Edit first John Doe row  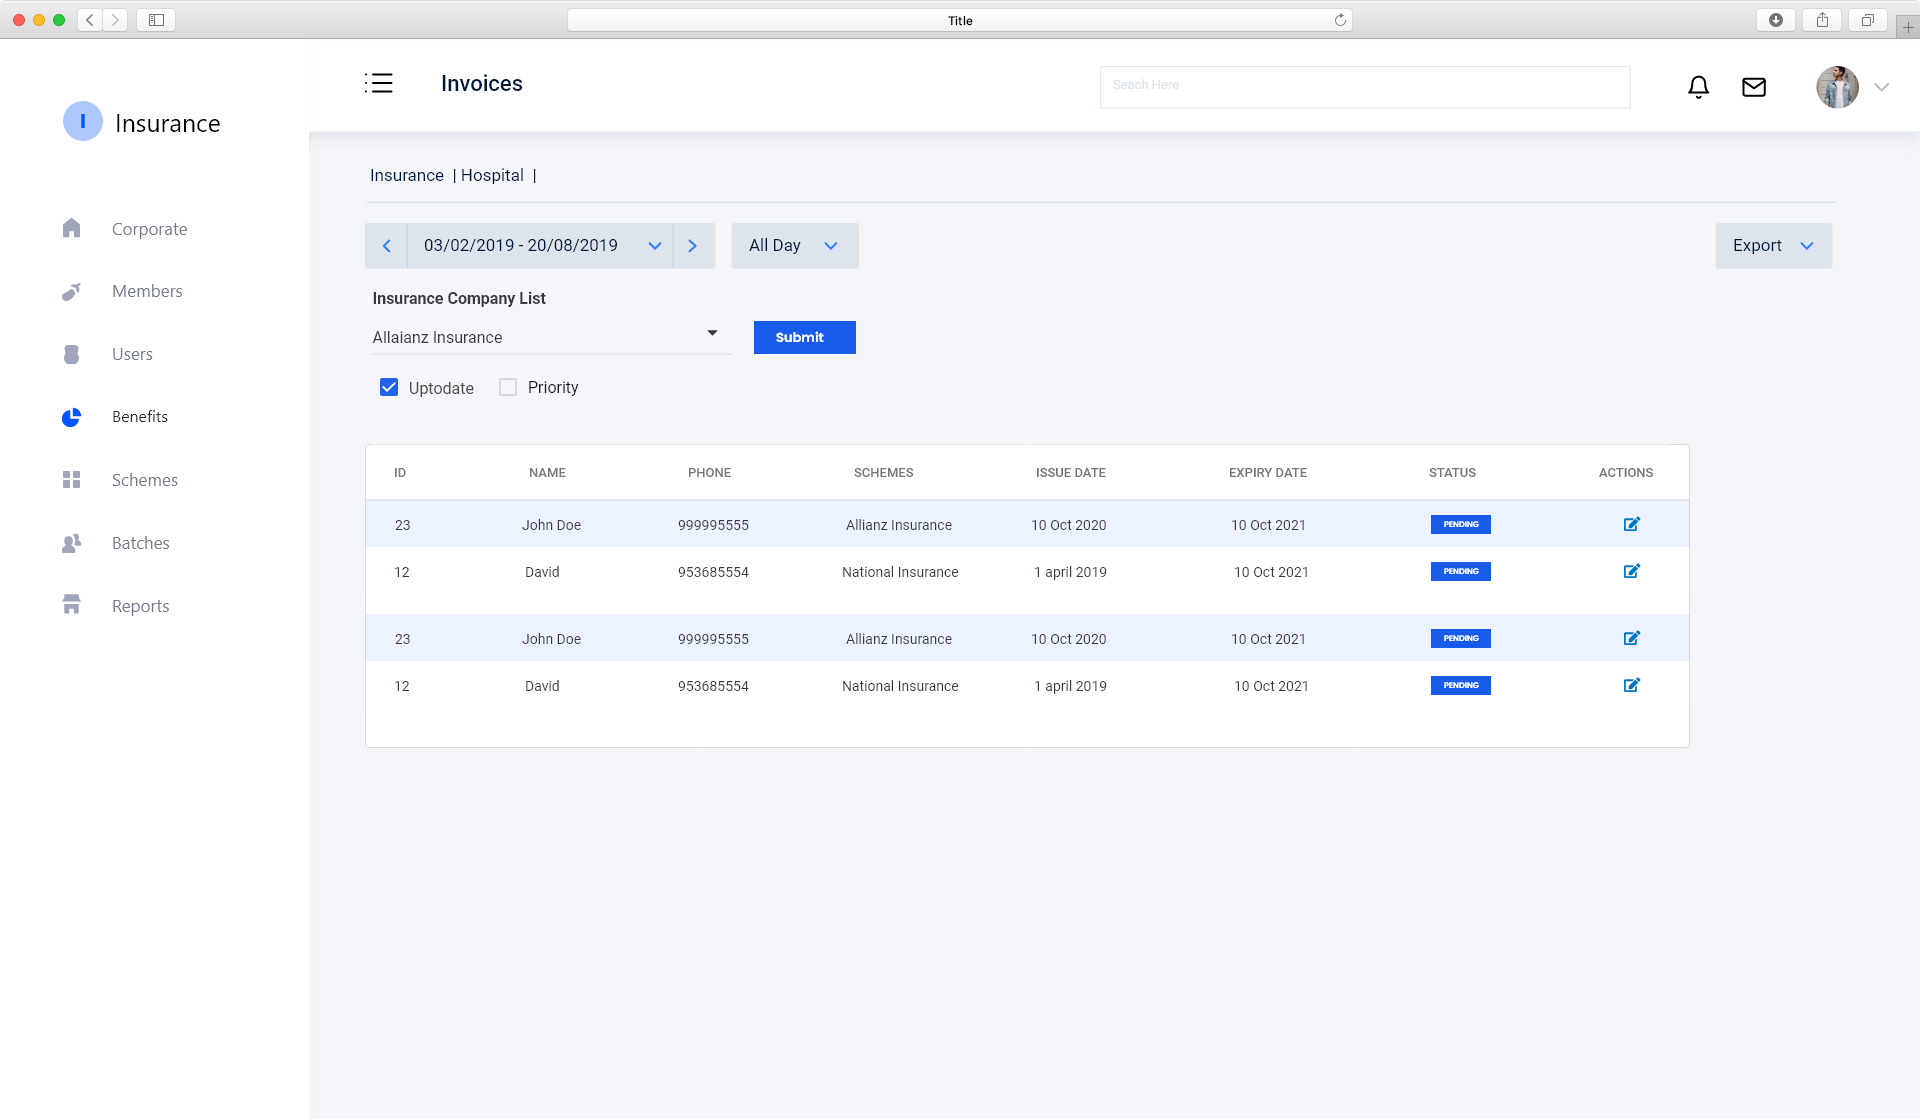click(1631, 524)
